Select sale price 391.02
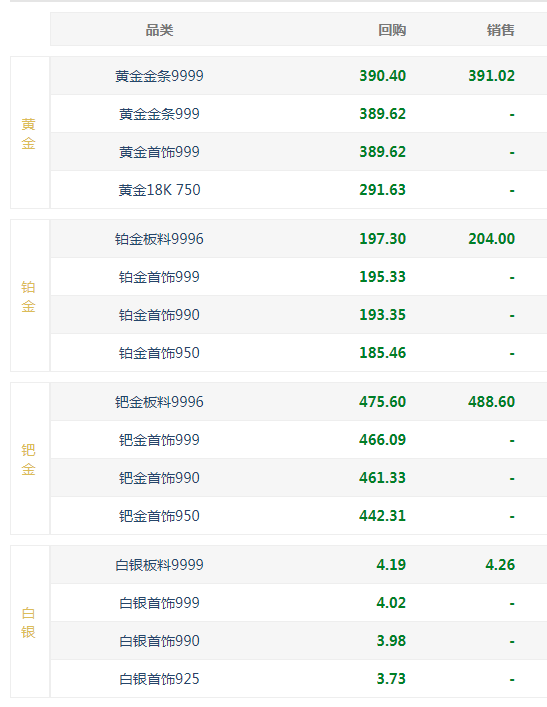 point(492,76)
